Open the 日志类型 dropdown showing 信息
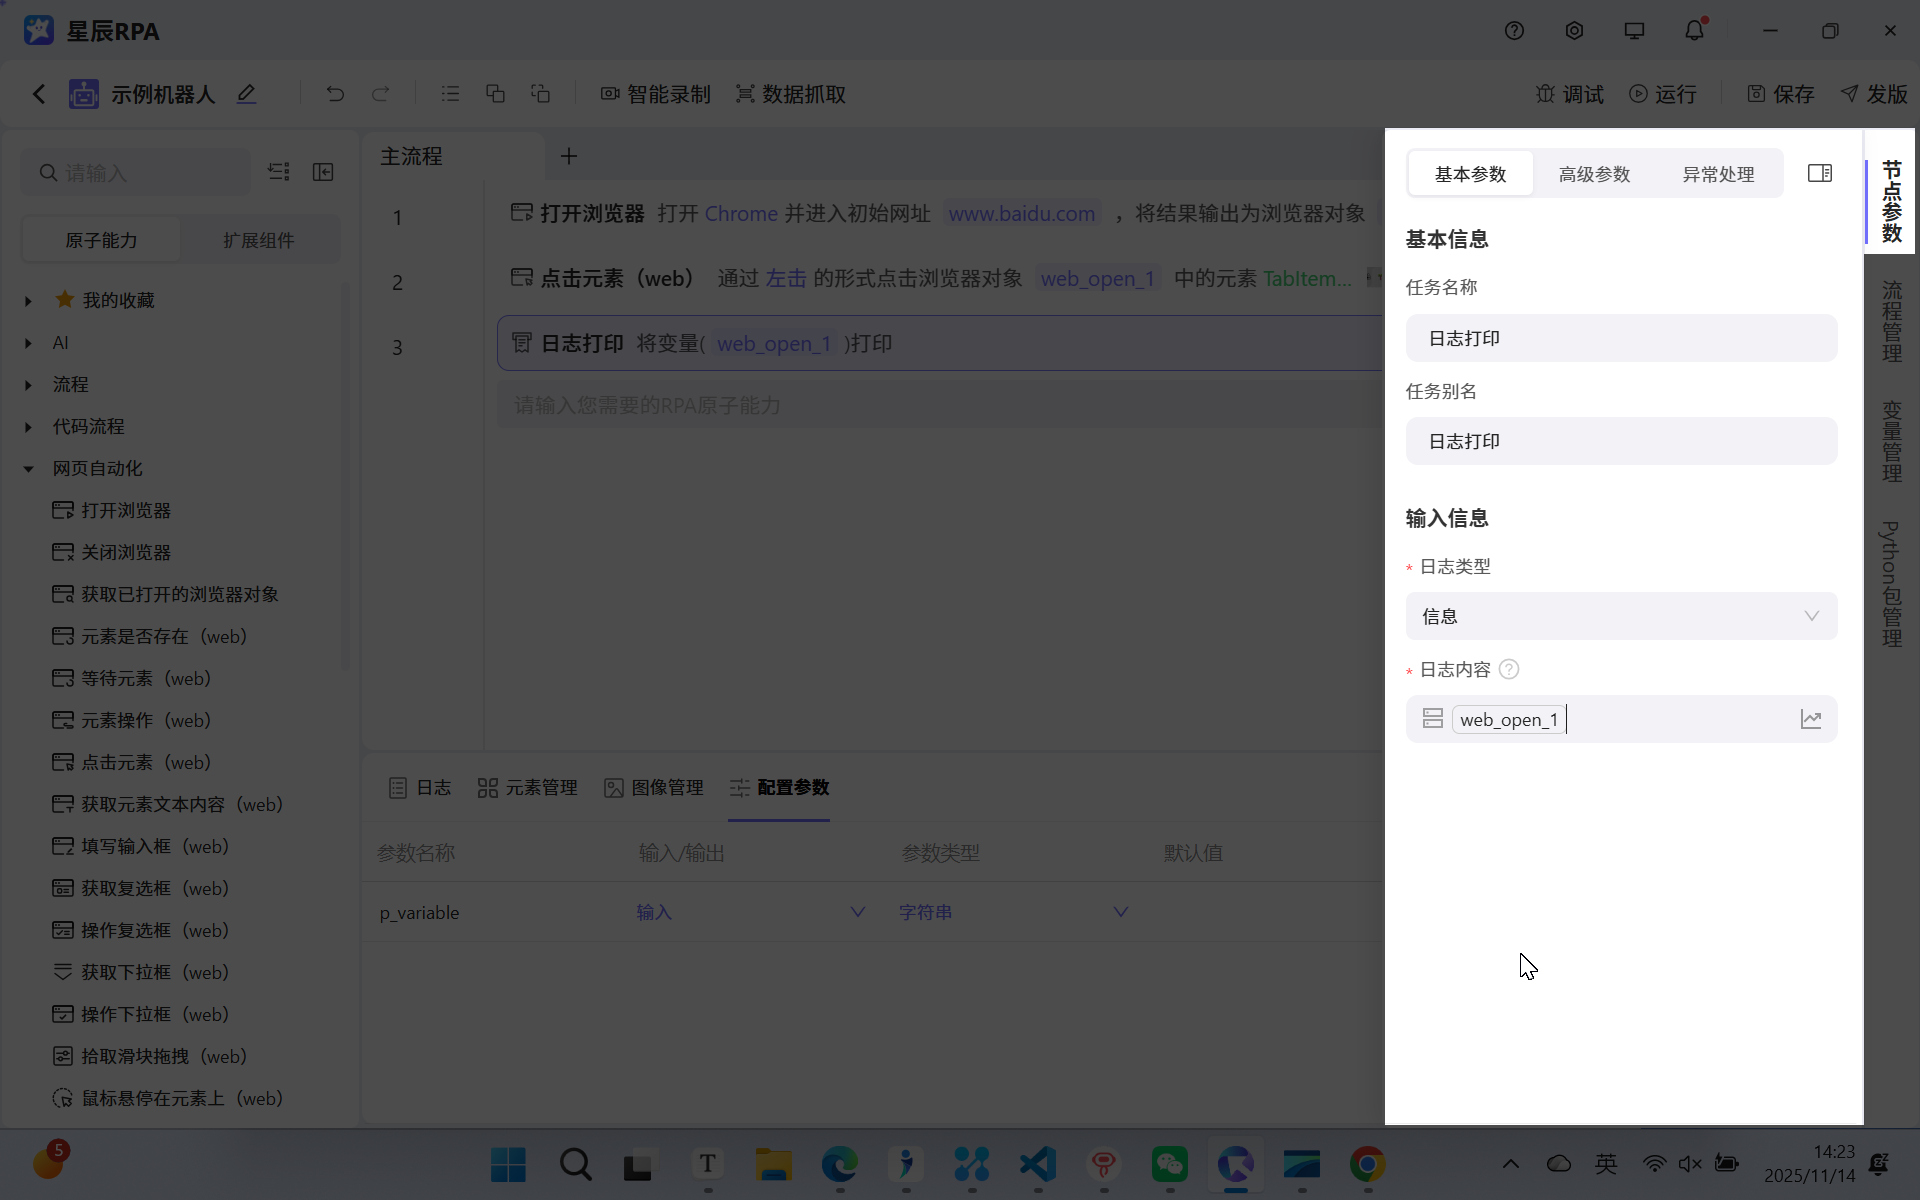The width and height of the screenshot is (1920, 1200). (x=1620, y=616)
